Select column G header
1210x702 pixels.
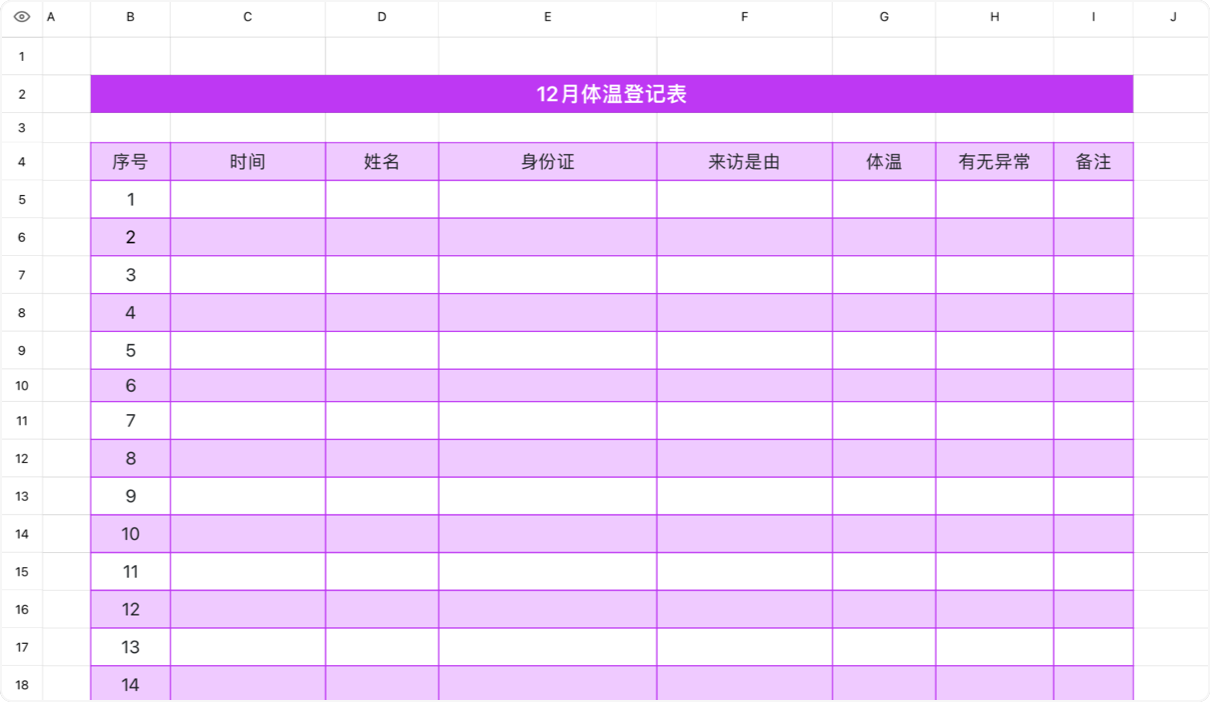pyautogui.click(x=884, y=17)
